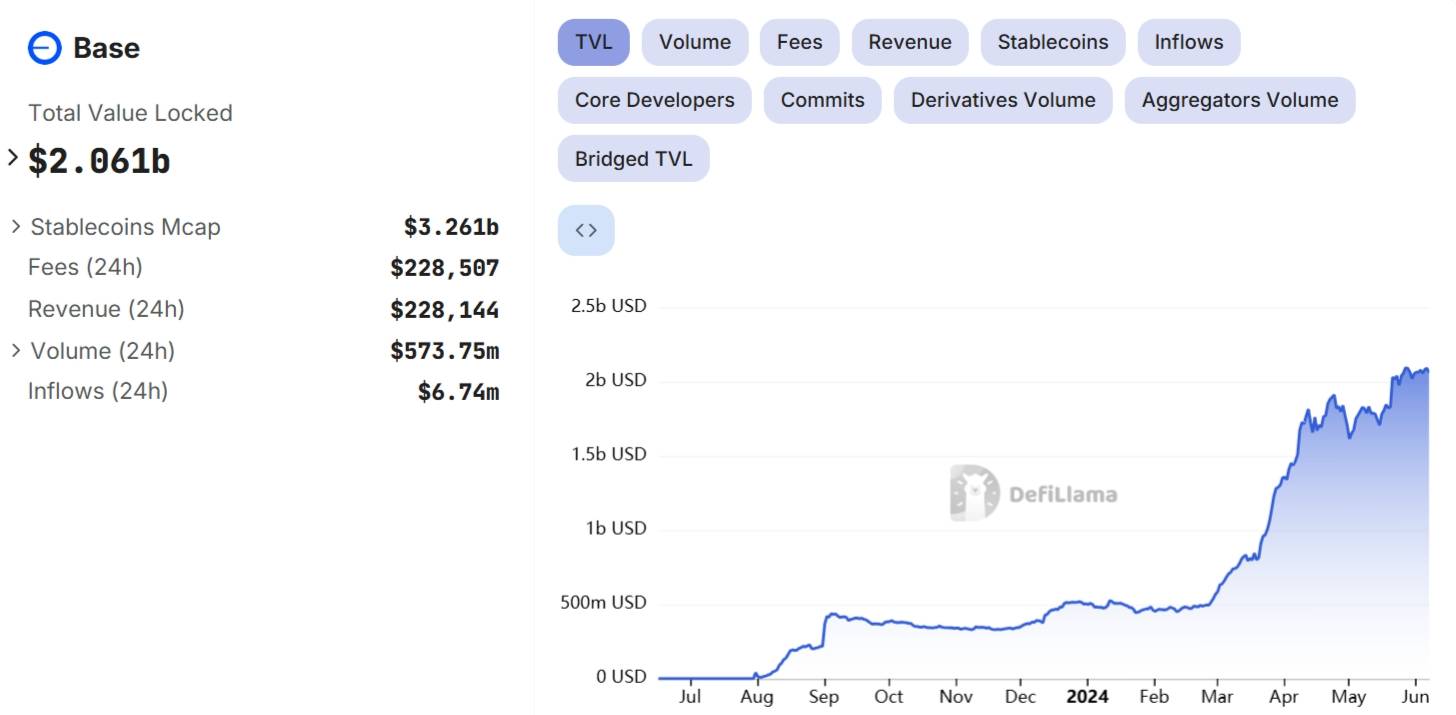Enable Derivatives Volume on chart
Image resolution: width=1456 pixels, height=715 pixels.
pyautogui.click(x=1003, y=100)
